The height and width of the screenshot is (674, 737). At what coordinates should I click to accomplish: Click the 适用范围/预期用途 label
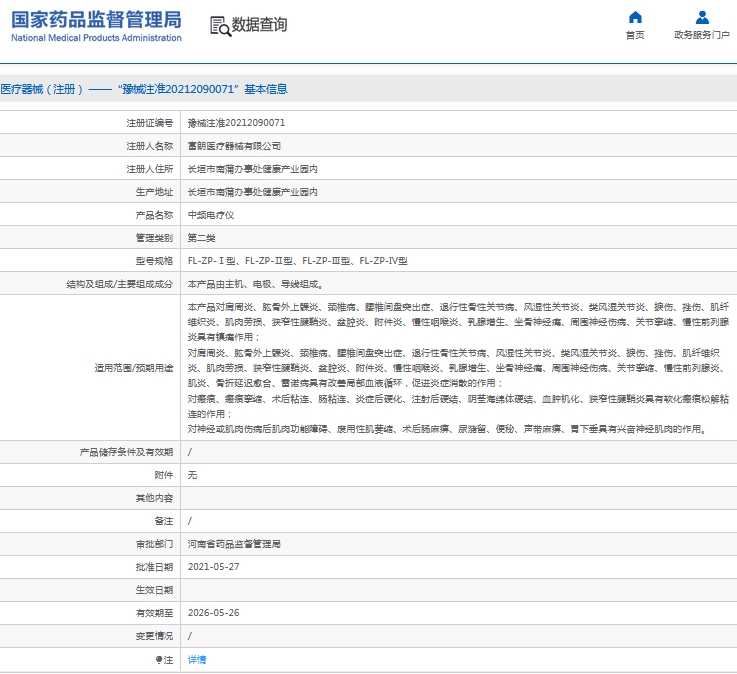point(133,368)
